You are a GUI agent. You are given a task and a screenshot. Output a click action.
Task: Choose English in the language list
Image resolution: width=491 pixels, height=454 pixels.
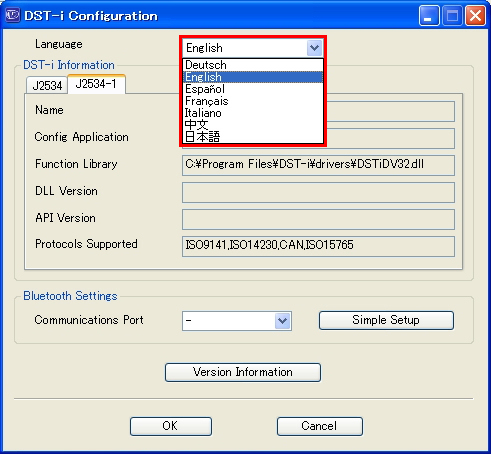pyautogui.click(x=253, y=77)
